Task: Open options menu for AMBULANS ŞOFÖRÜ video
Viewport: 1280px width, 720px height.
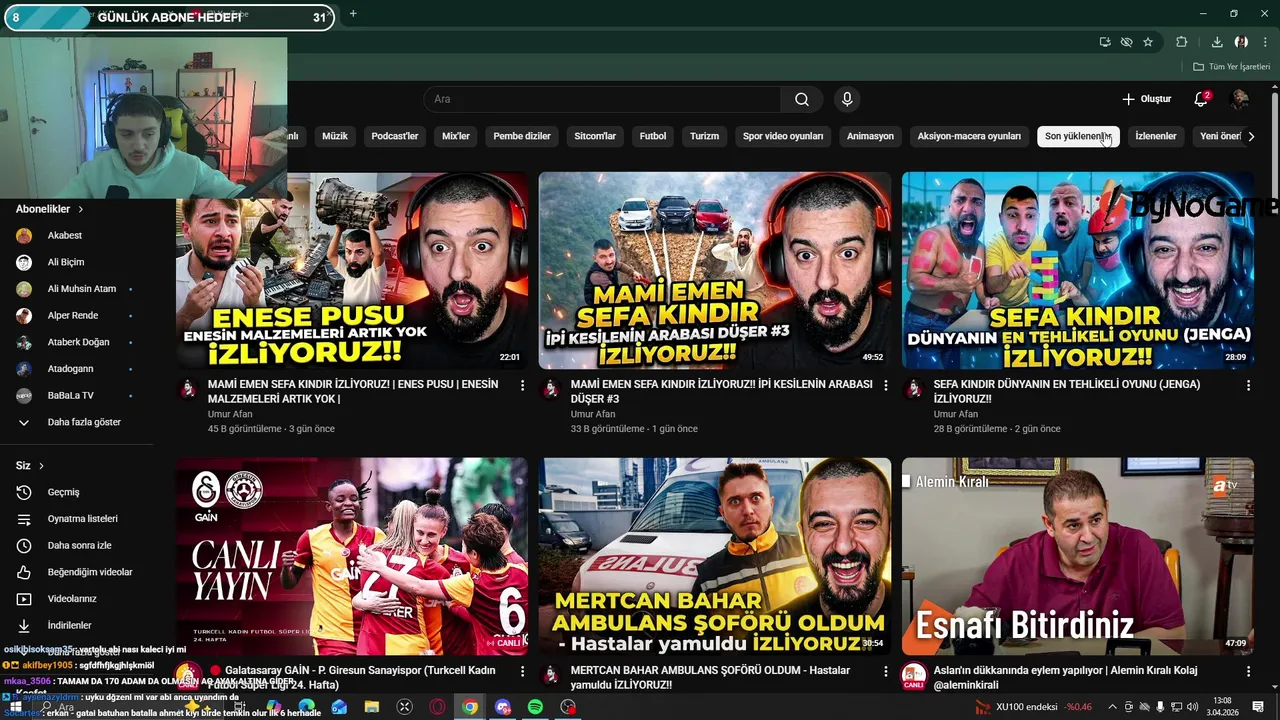Action: coord(885,671)
